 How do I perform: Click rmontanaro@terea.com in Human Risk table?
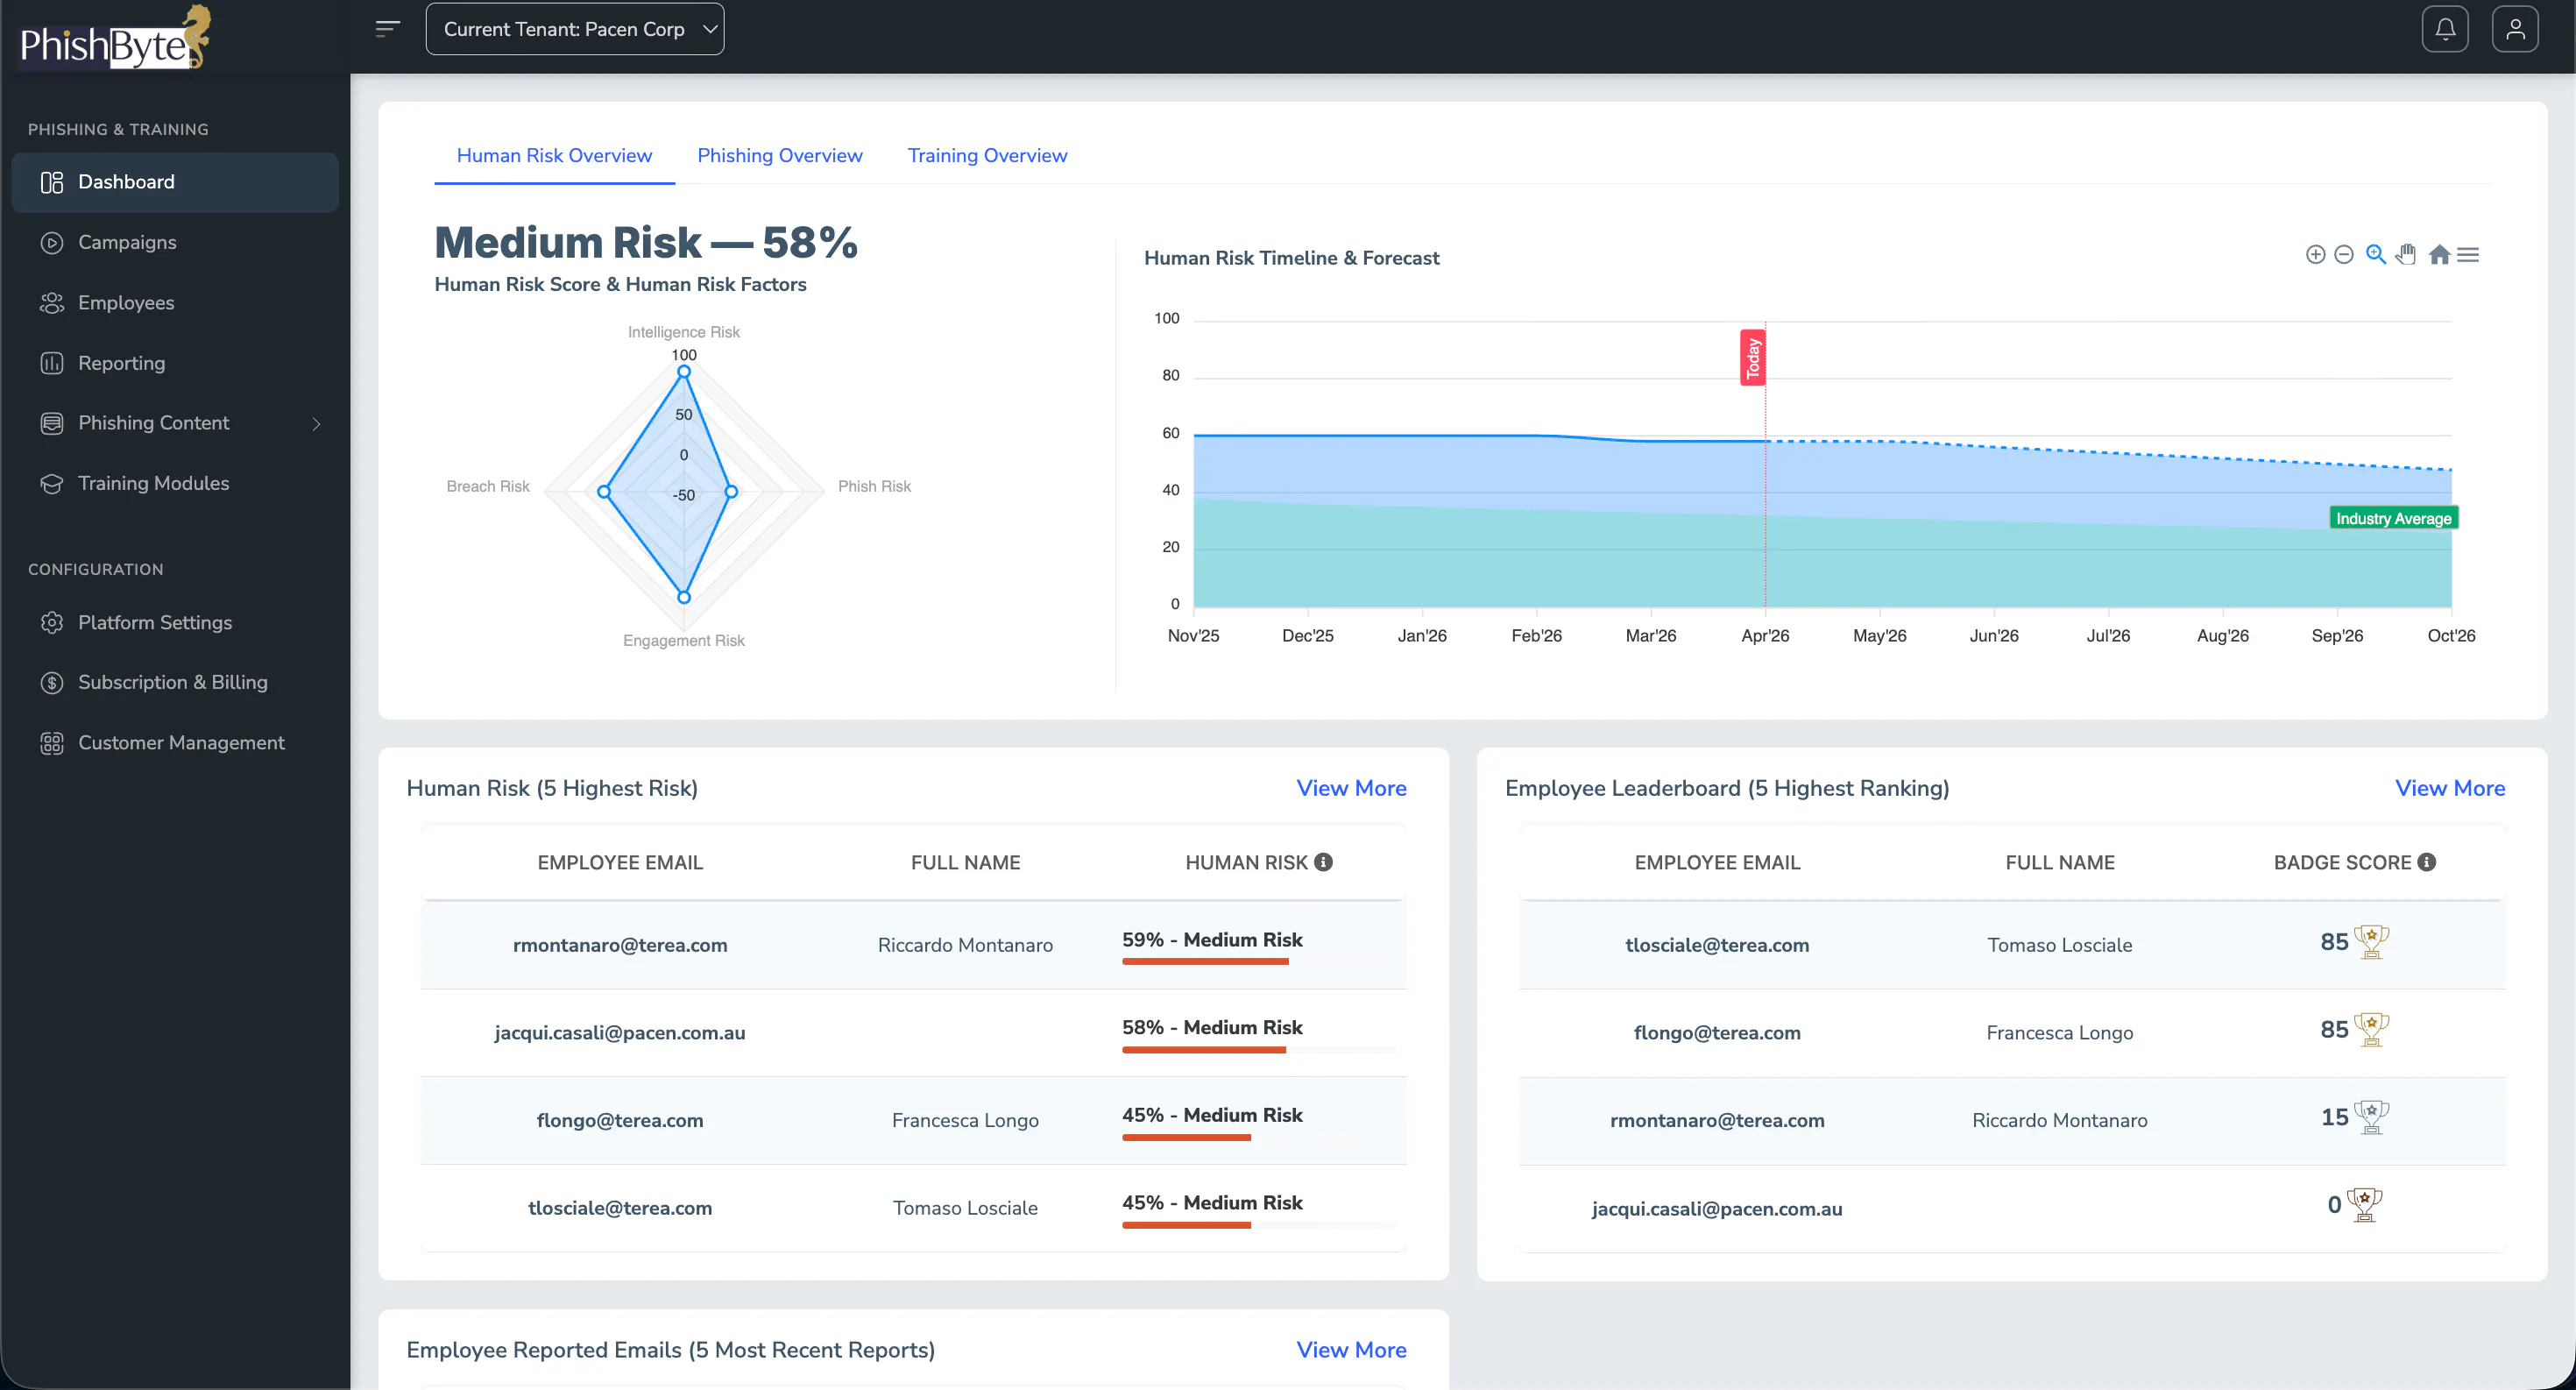tap(620, 946)
